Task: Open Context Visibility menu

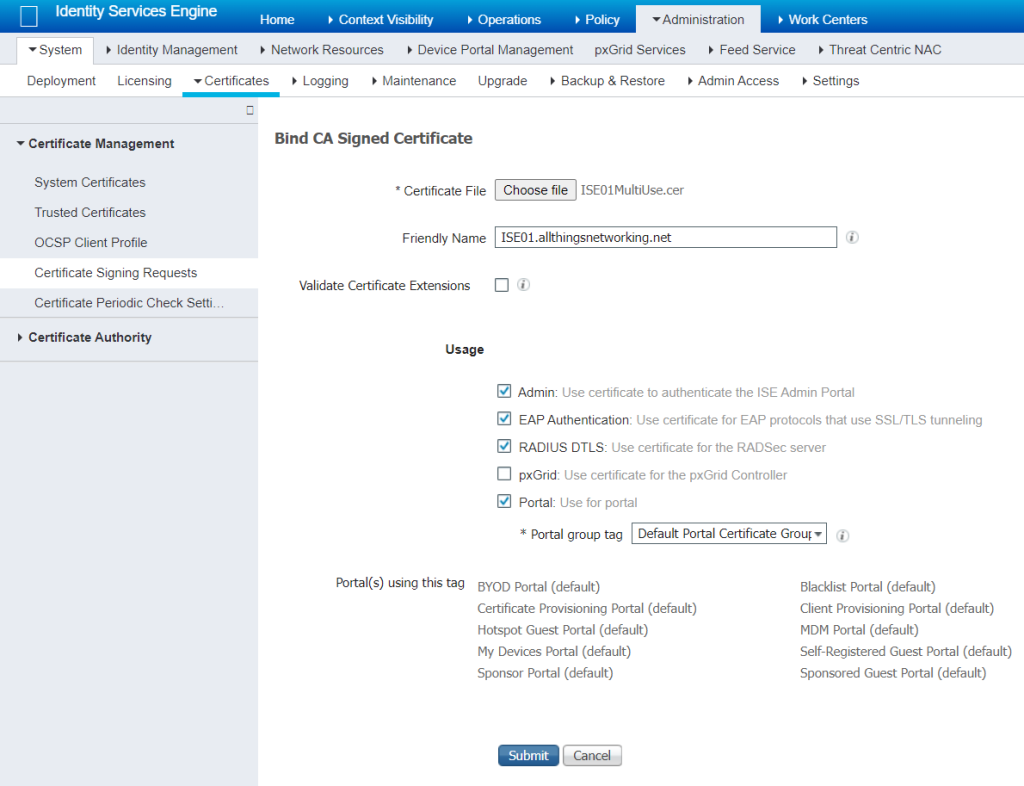Action: point(381,20)
